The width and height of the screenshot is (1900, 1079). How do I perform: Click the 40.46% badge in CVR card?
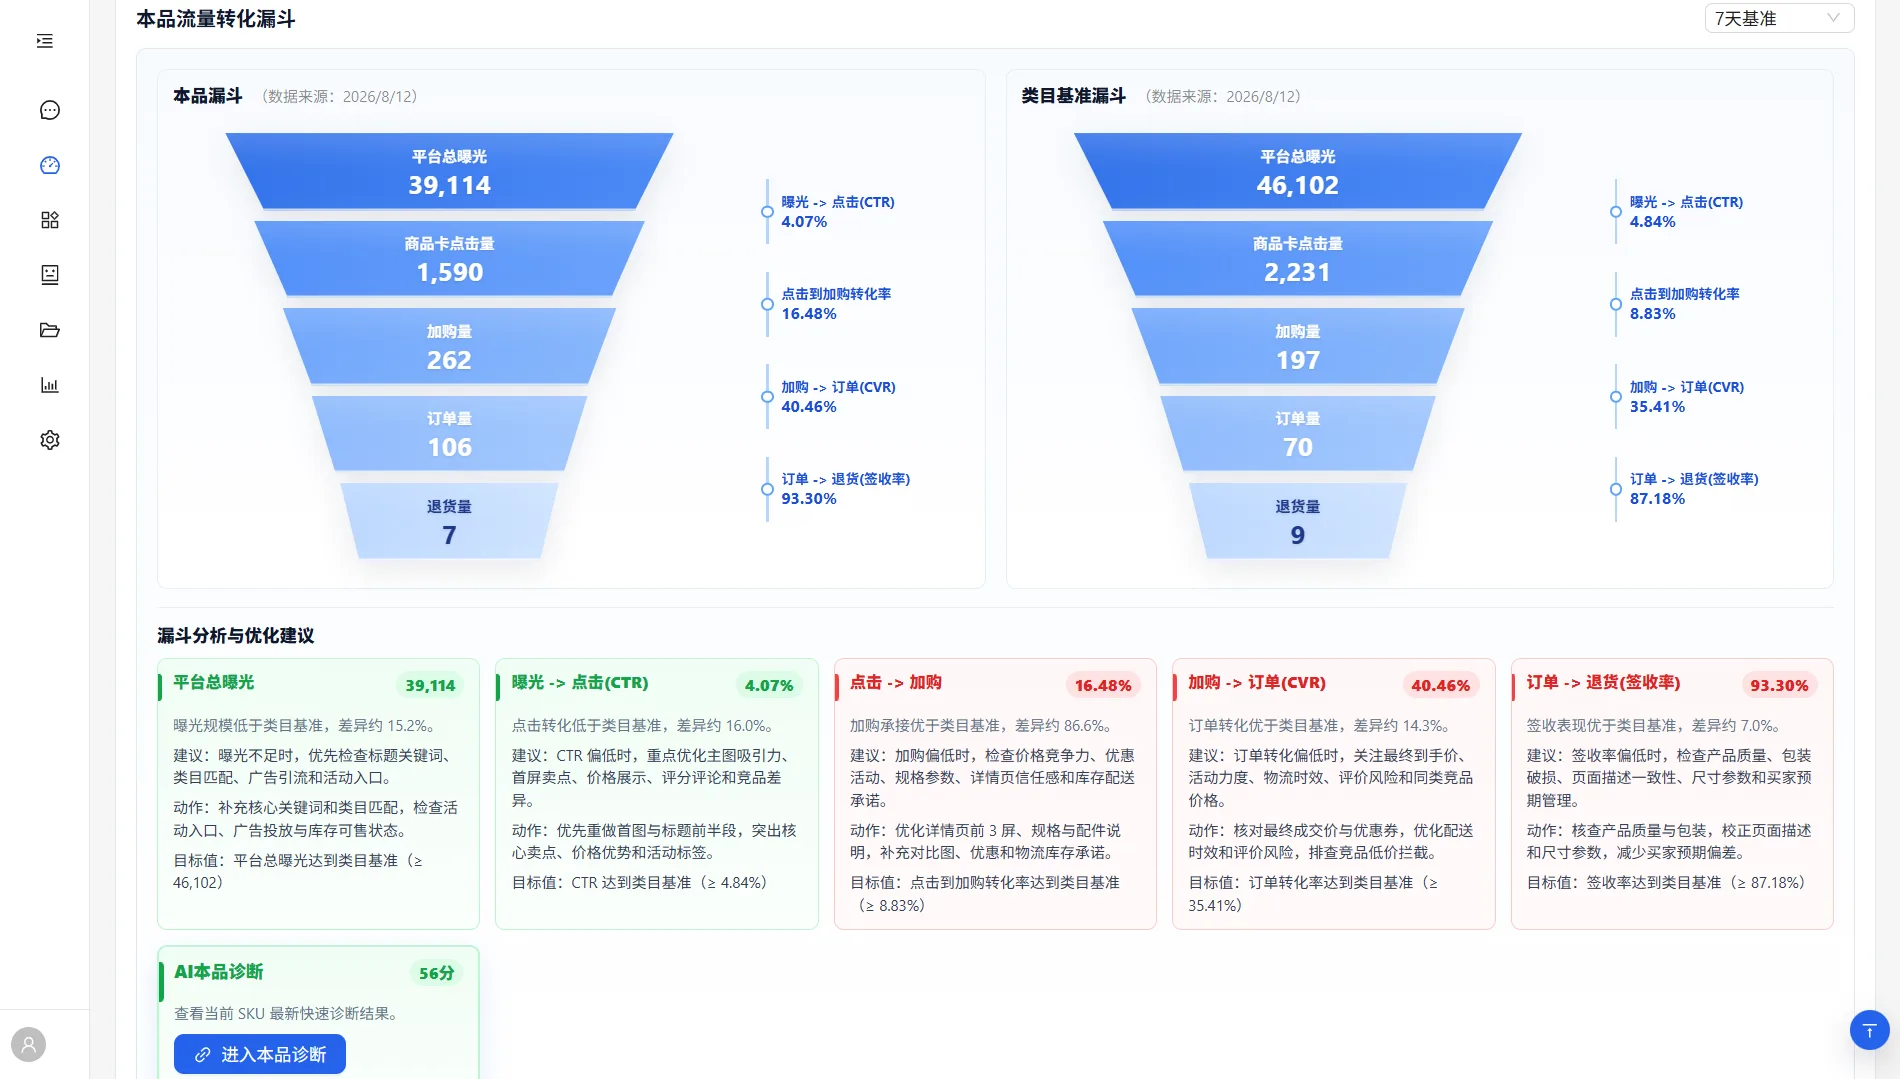pyautogui.click(x=1440, y=685)
